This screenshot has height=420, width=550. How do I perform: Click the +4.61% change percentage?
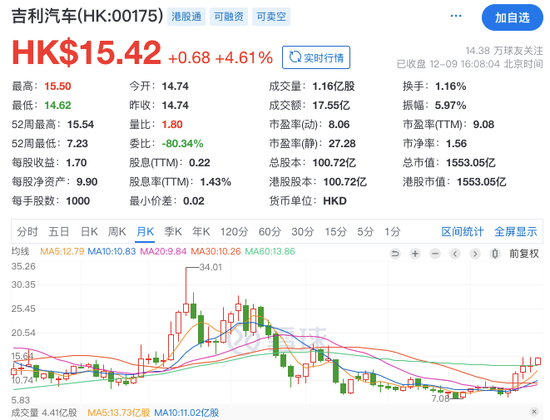(244, 58)
